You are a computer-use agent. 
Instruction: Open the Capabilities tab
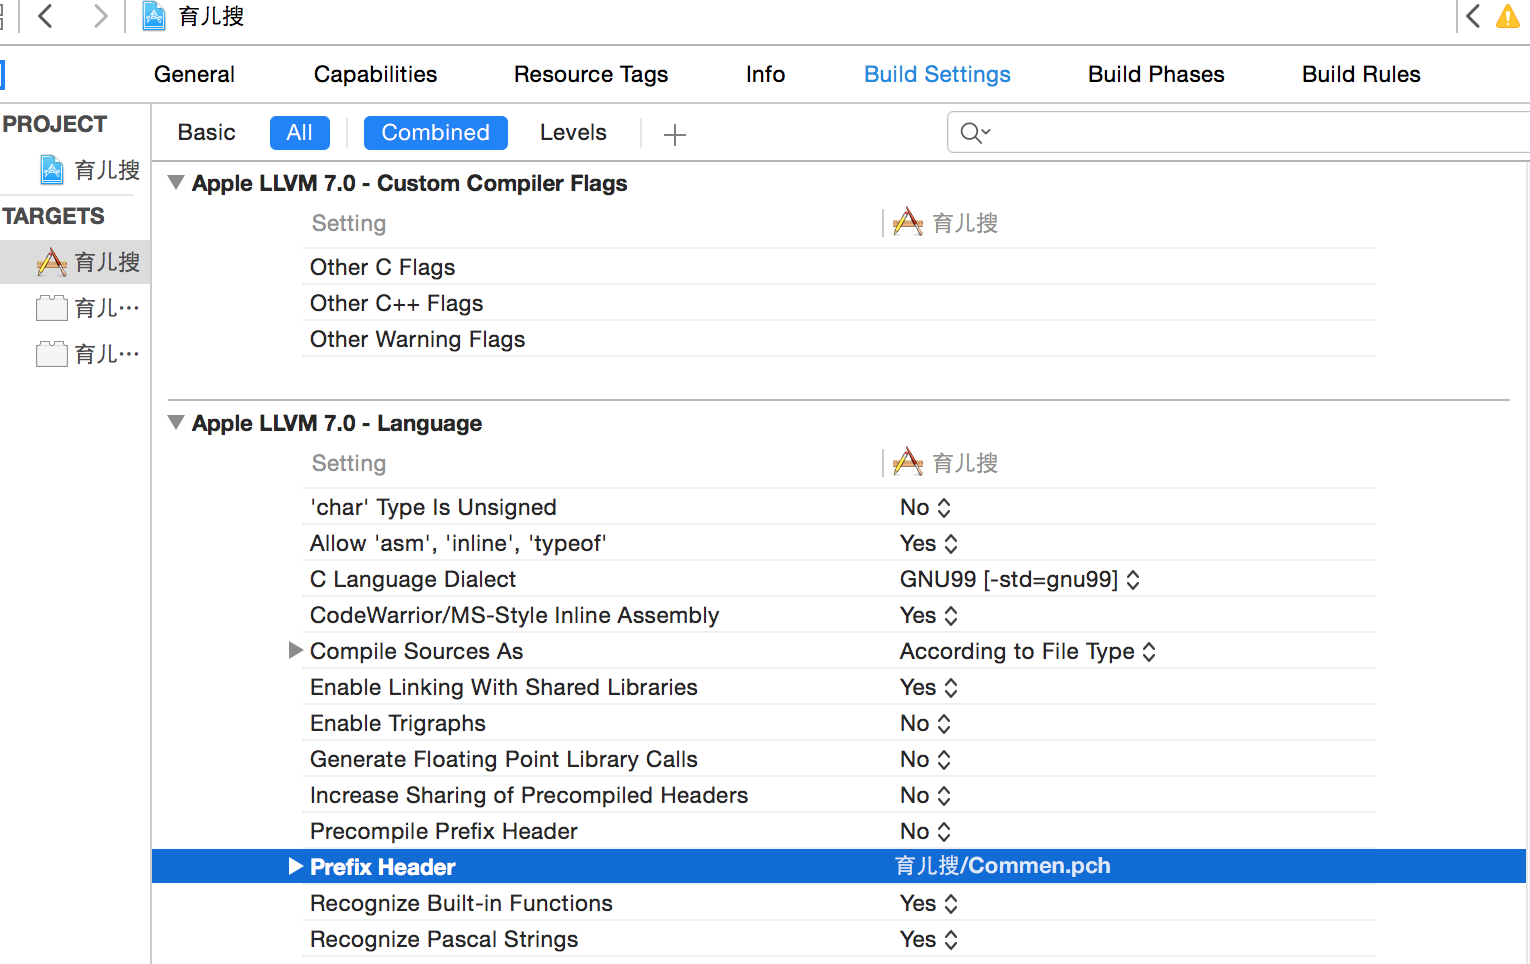375,74
